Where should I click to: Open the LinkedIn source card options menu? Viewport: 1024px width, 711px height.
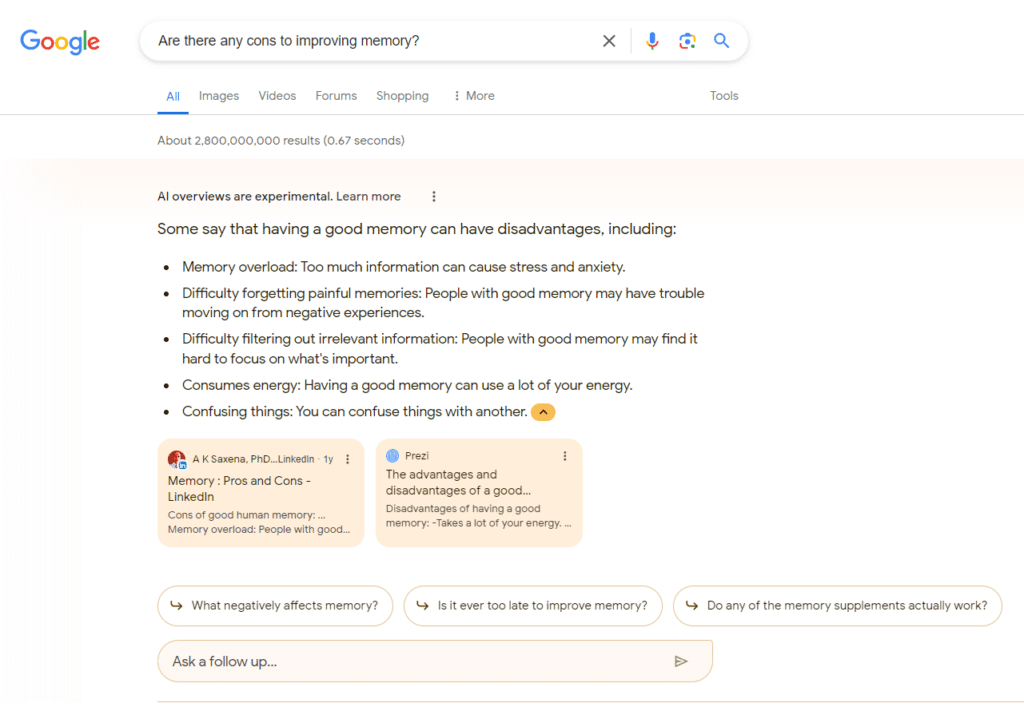click(348, 459)
